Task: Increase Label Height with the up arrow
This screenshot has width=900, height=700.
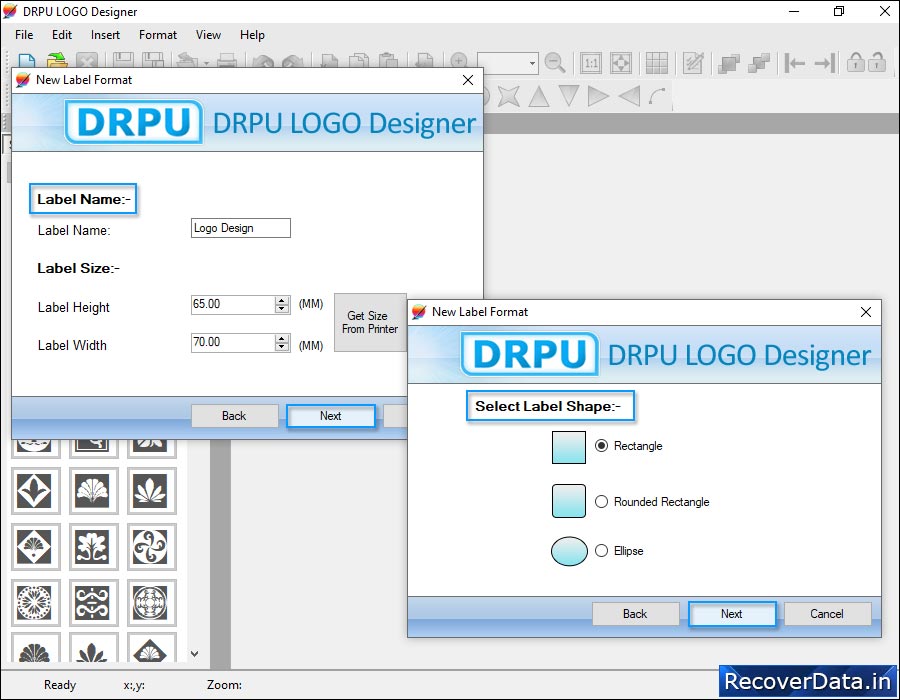Action: click(282, 301)
